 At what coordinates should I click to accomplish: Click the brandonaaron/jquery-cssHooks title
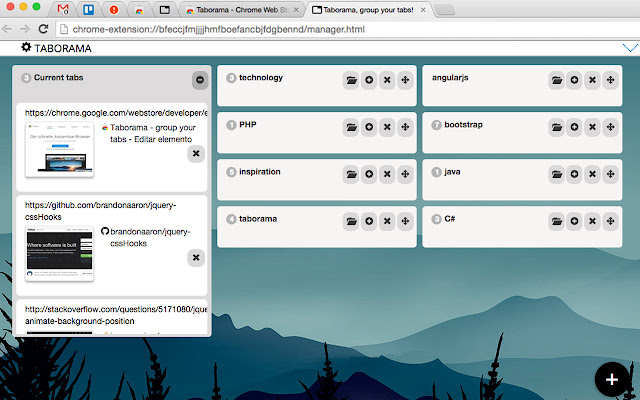pyautogui.click(x=150, y=238)
